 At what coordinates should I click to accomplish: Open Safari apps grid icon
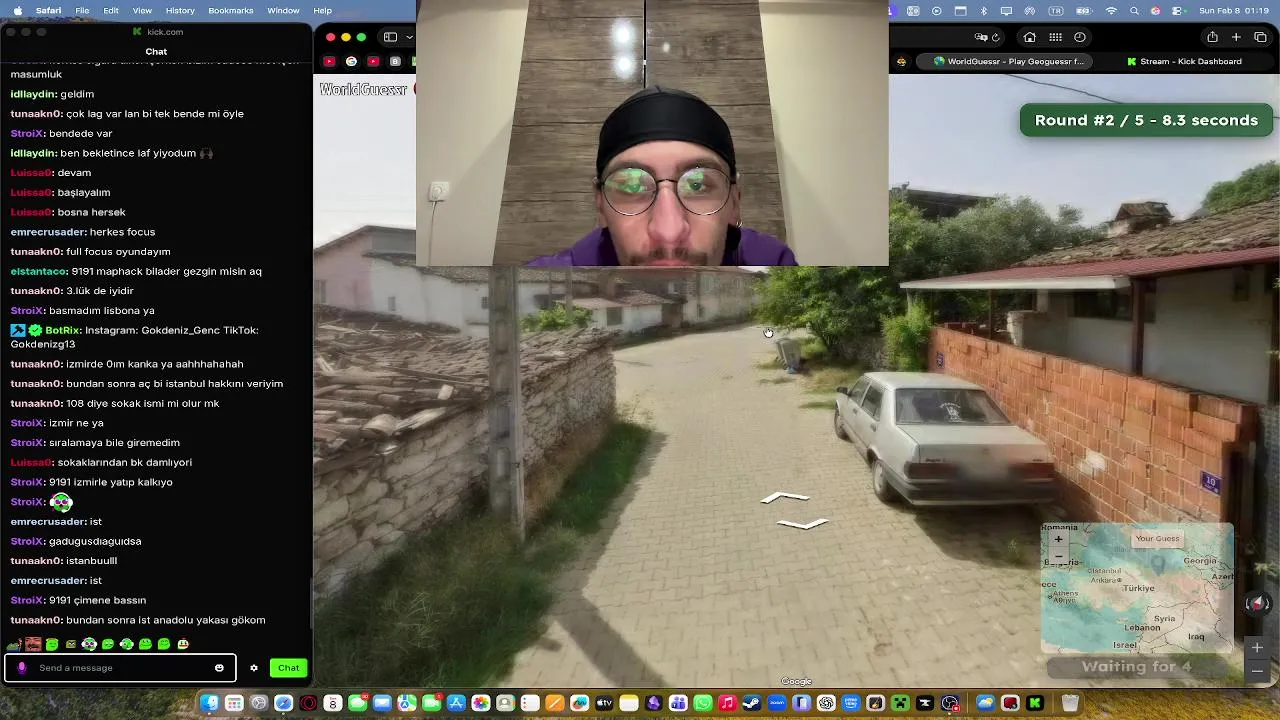pos(1055,37)
